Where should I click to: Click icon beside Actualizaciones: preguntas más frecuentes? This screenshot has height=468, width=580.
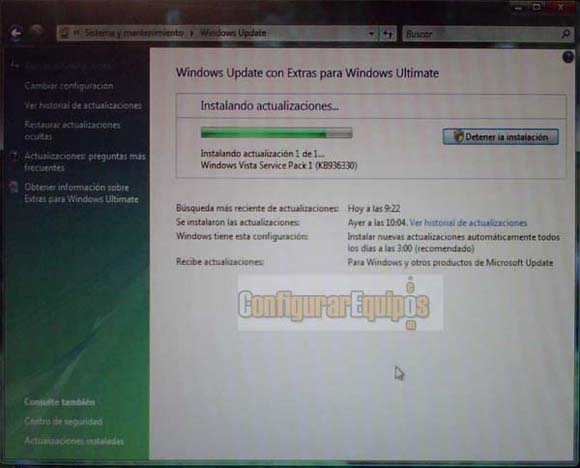pyautogui.click(x=14, y=156)
